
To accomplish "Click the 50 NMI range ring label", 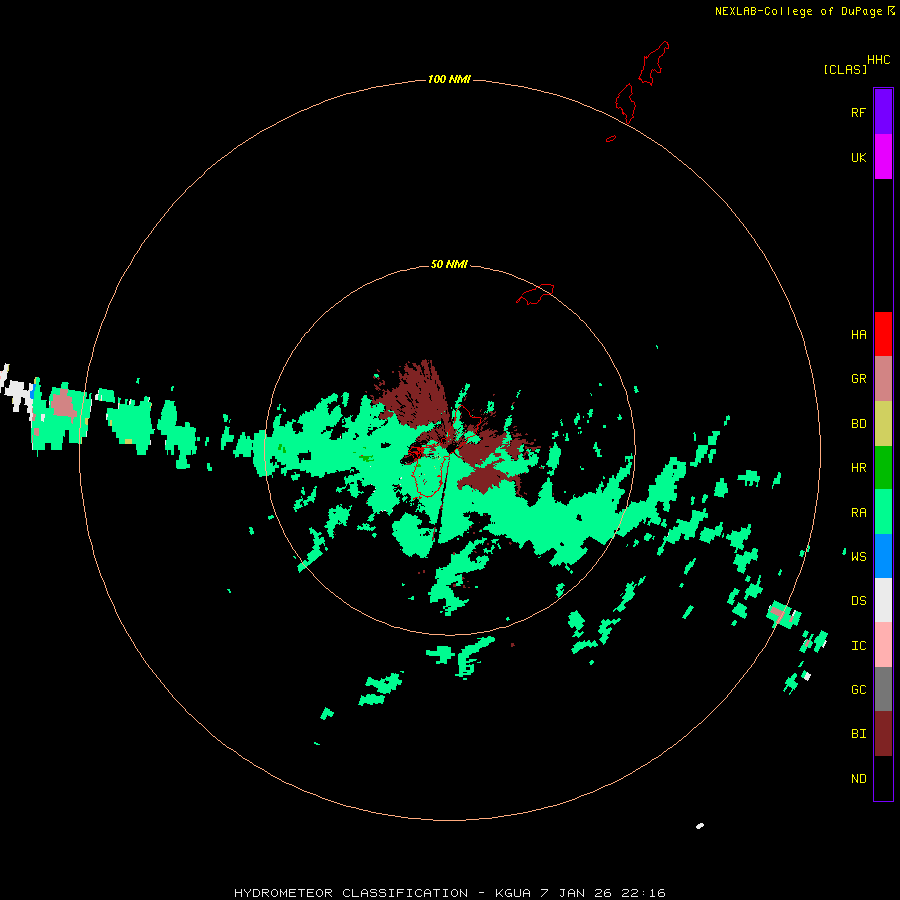I will tap(449, 264).
